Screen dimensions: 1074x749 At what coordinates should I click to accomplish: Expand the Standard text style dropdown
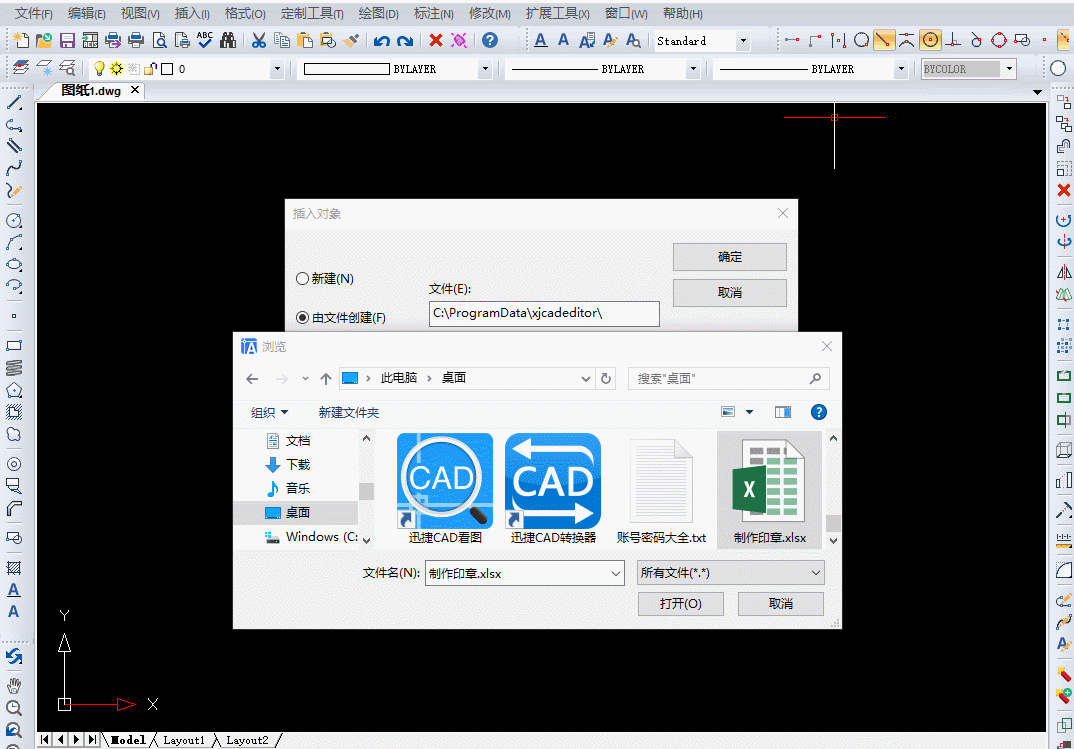pyautogui.click(x=742, y=41)
